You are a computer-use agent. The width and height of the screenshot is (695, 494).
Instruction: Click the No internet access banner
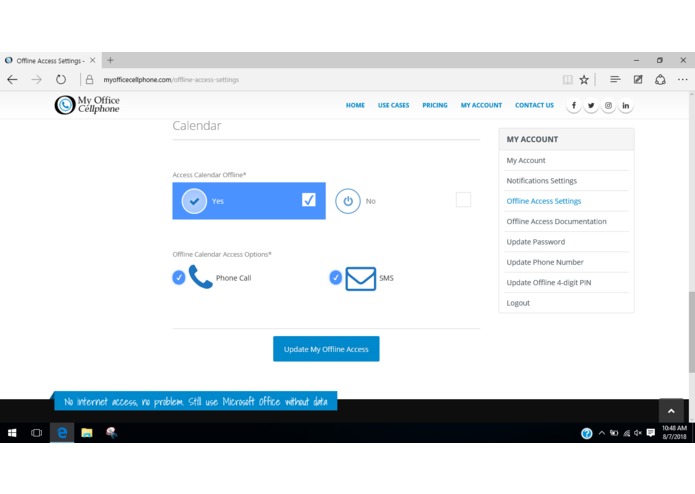pos(195,401)
